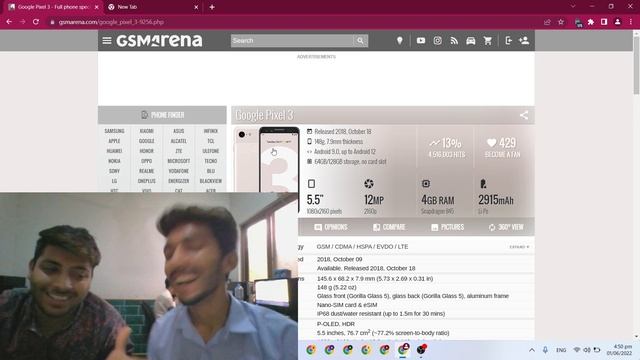Open the Phone Finder panel
Screen dimensions: 640x360
tap(162, 115)
